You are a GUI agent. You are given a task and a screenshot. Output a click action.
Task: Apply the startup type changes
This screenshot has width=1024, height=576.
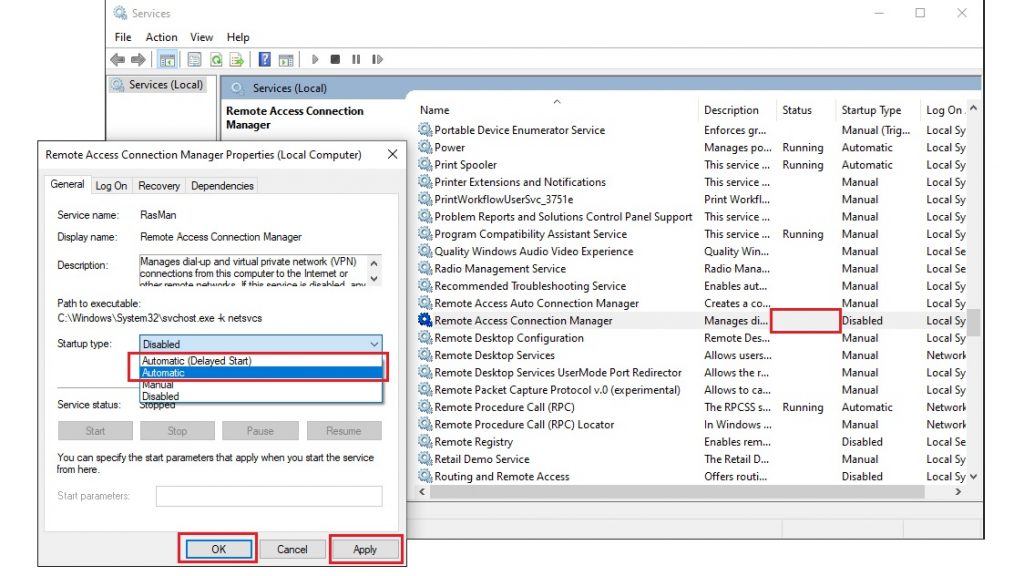365,549
